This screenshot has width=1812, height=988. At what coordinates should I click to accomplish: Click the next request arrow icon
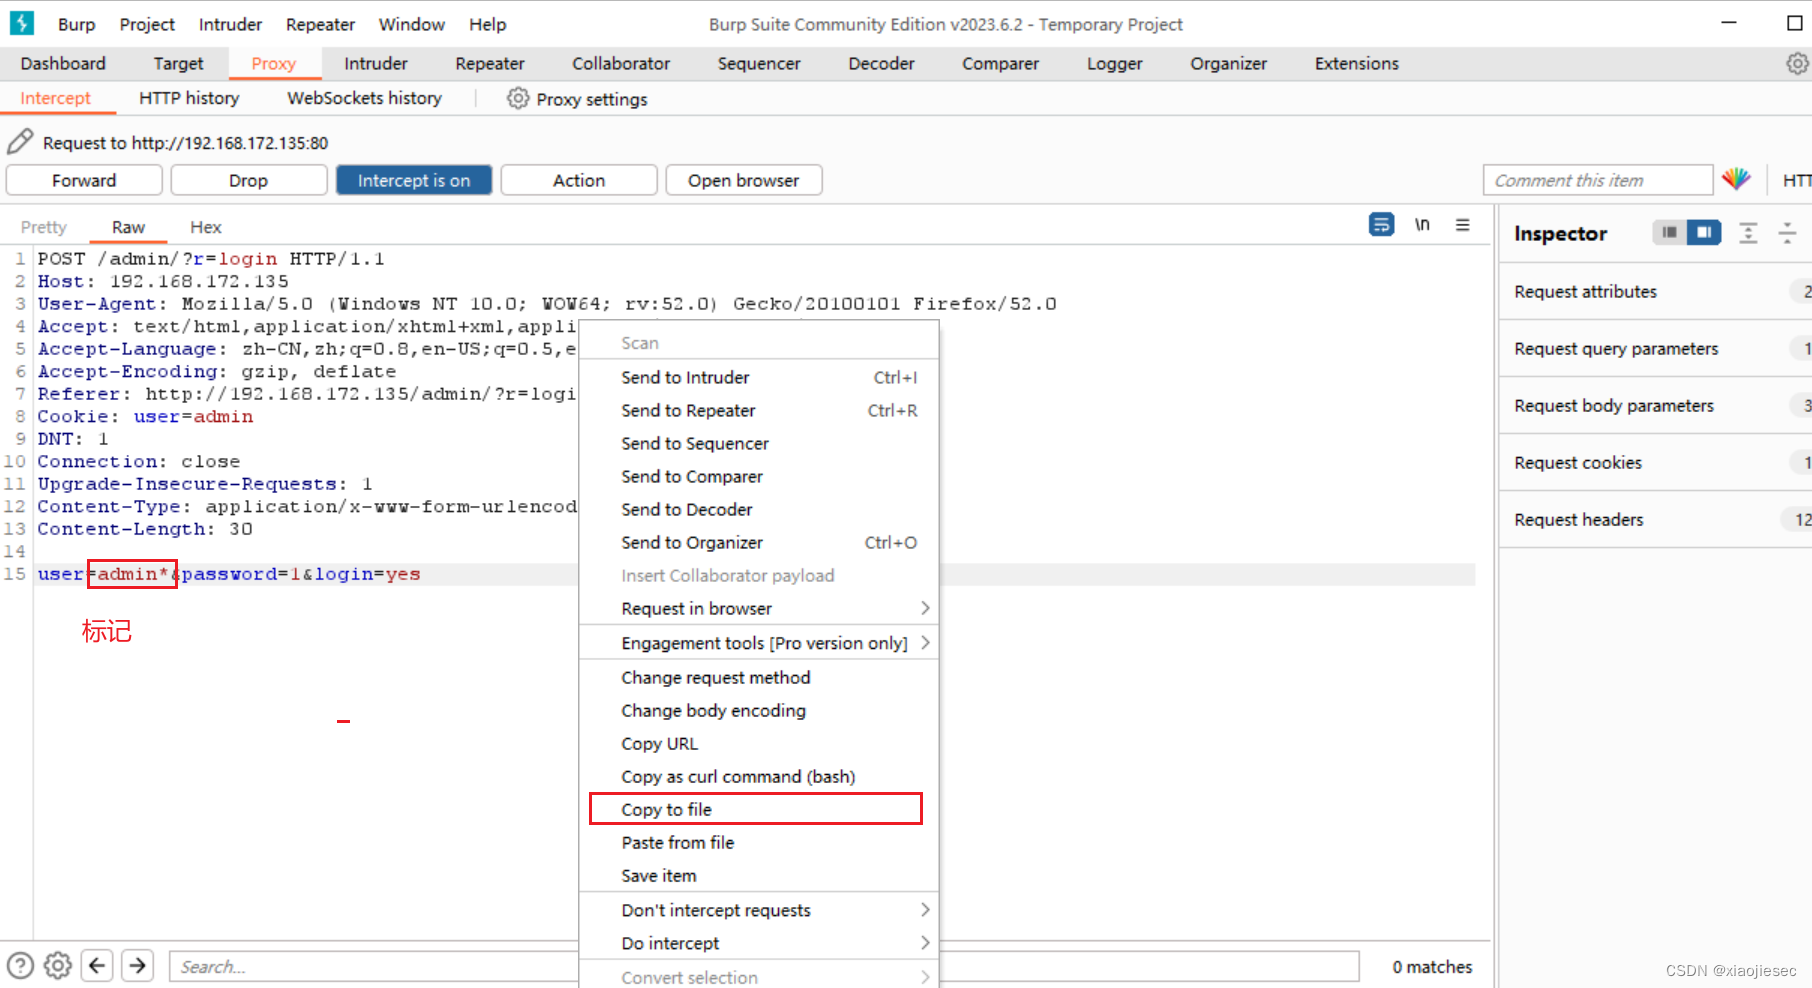[137, 965]
